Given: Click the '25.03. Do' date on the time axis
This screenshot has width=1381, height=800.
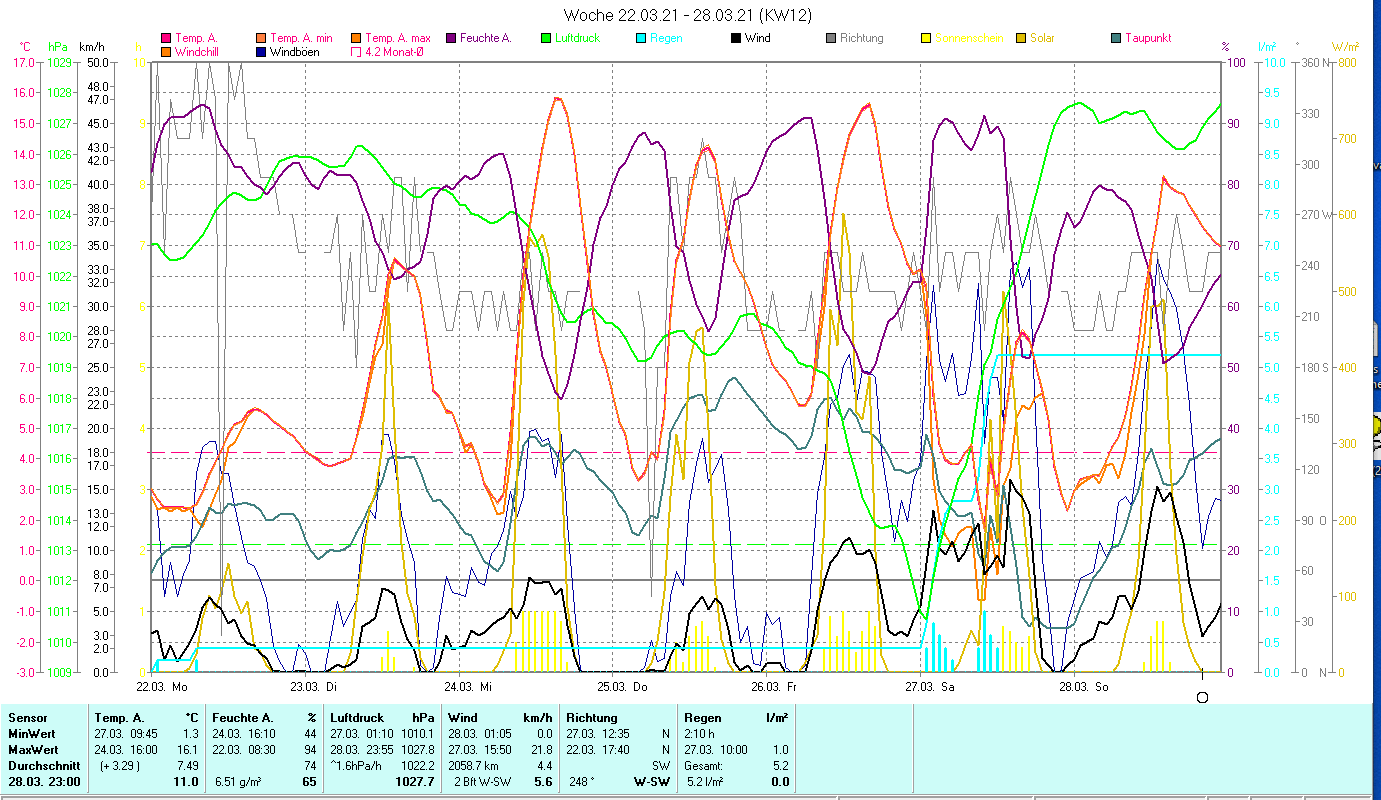Looking at the screenshot, I should point(622,687).
